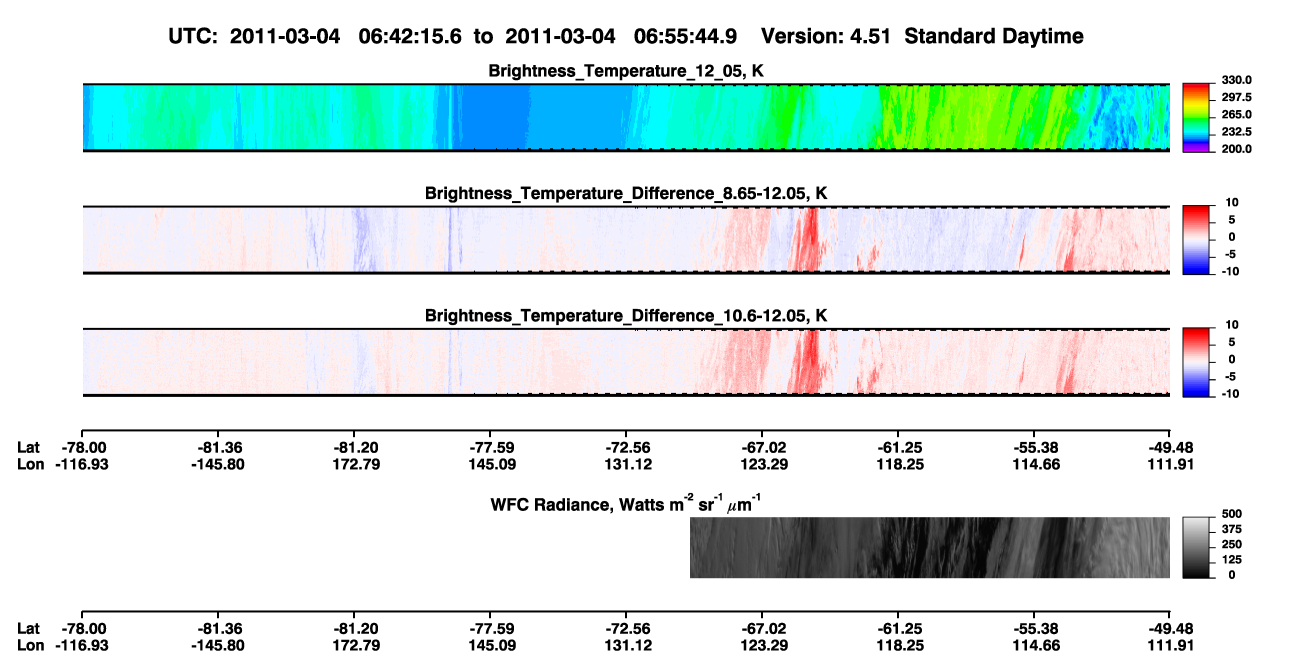
Task: Click Lat -55.38 on the axis above WFC Radiance
Action: [1034, 448]
